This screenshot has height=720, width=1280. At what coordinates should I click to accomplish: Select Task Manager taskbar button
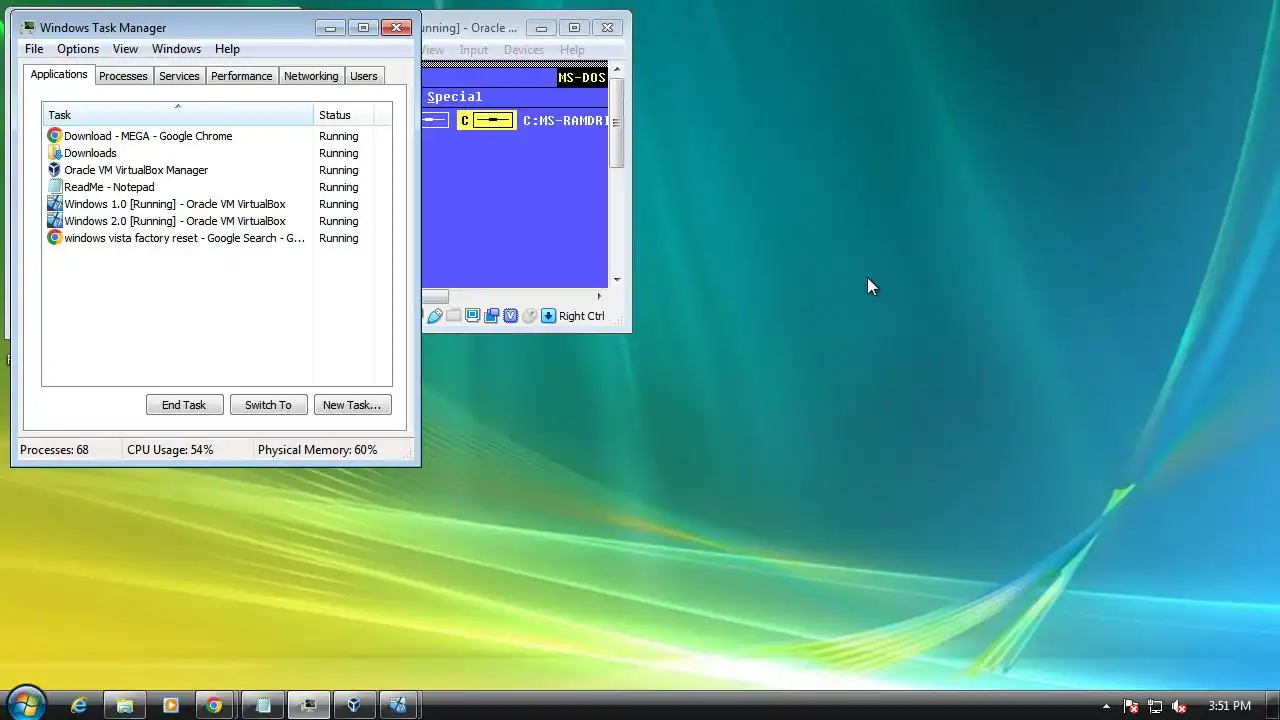(309, 705)
